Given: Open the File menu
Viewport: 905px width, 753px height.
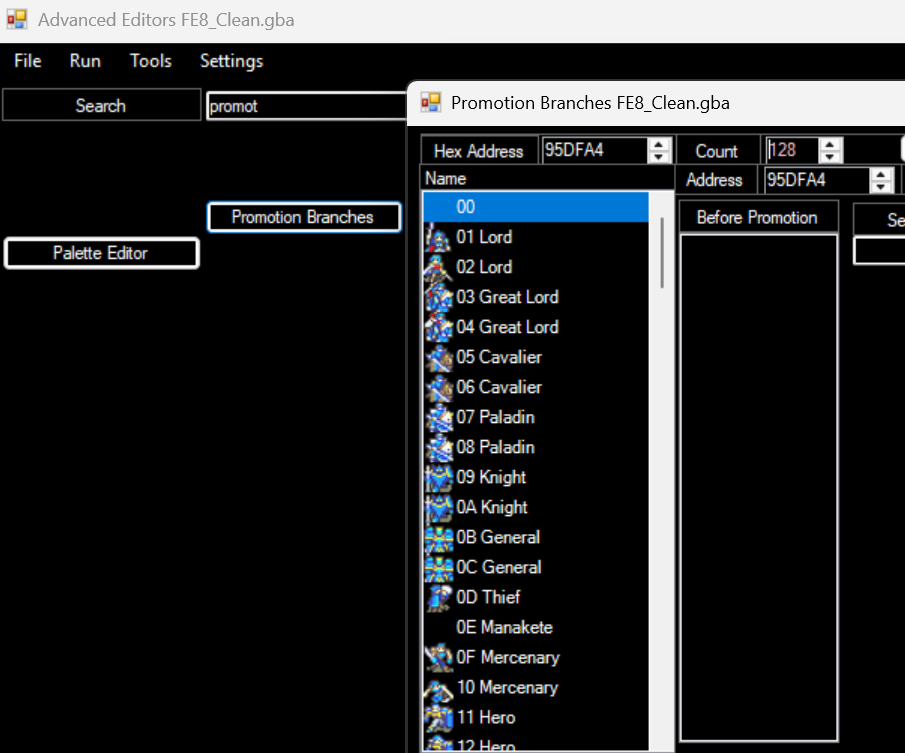Looking at the screenshot, I should 28,61.
